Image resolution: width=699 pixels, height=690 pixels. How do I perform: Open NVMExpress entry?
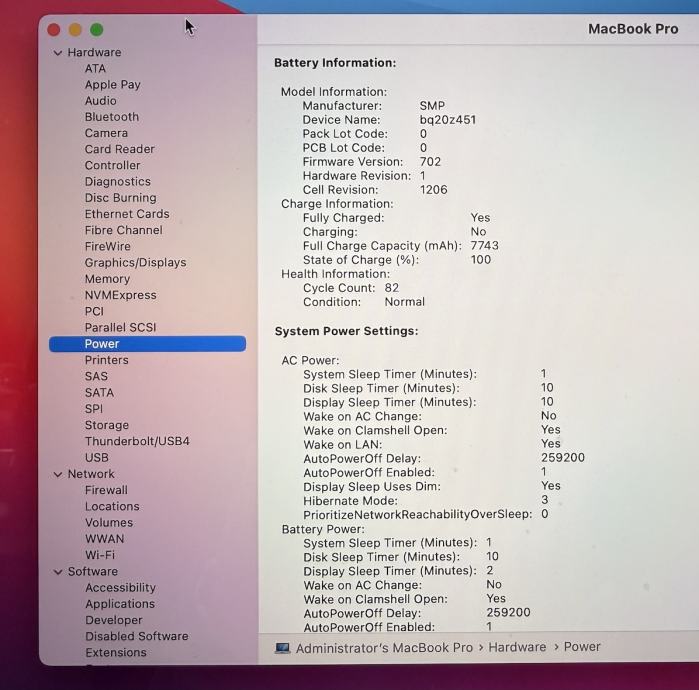click(x=121, y=295)
